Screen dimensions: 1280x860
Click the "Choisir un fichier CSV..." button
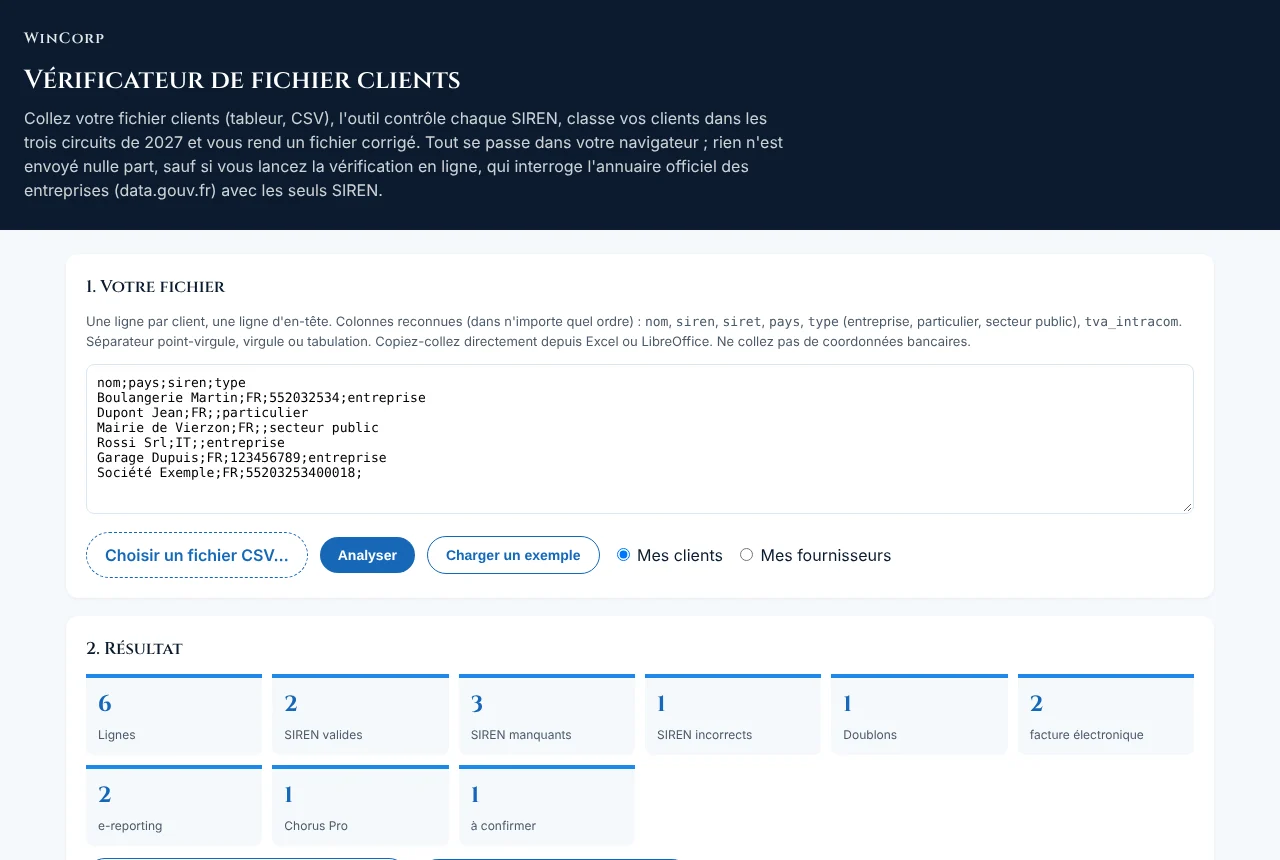click(x=197, y=555)
